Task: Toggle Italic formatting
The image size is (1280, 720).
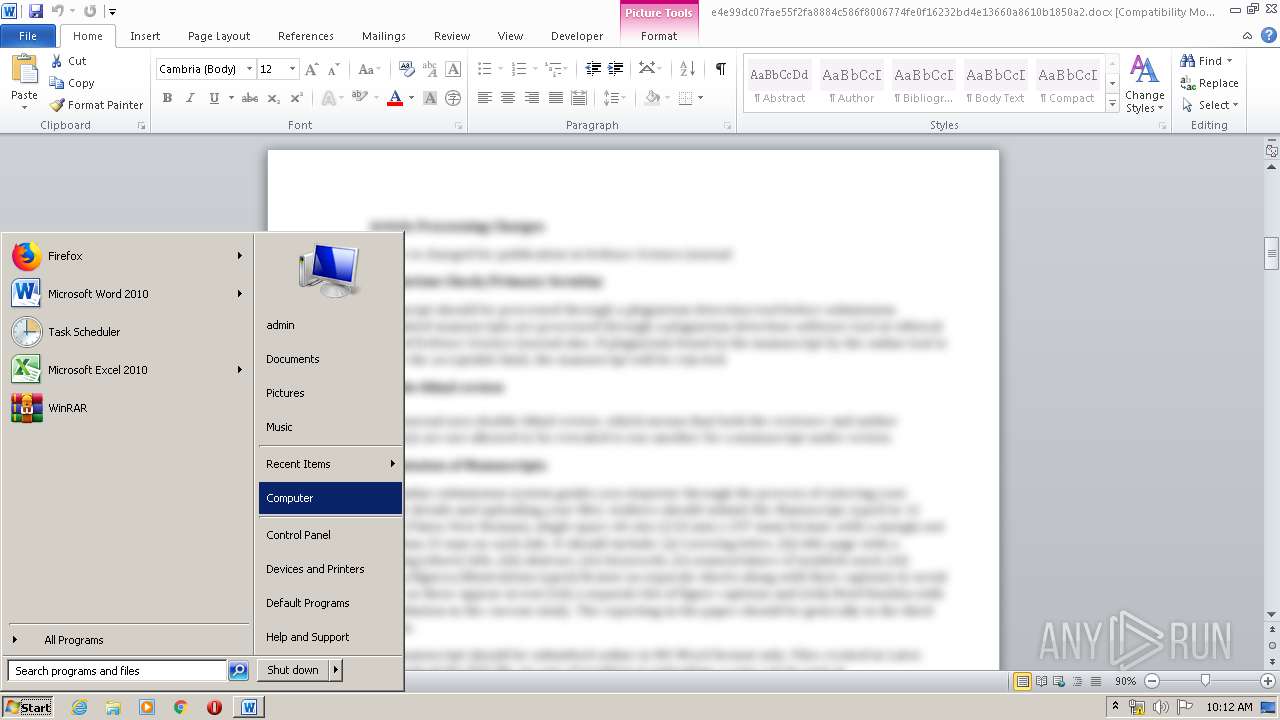Action: click(x=190, y=98)
